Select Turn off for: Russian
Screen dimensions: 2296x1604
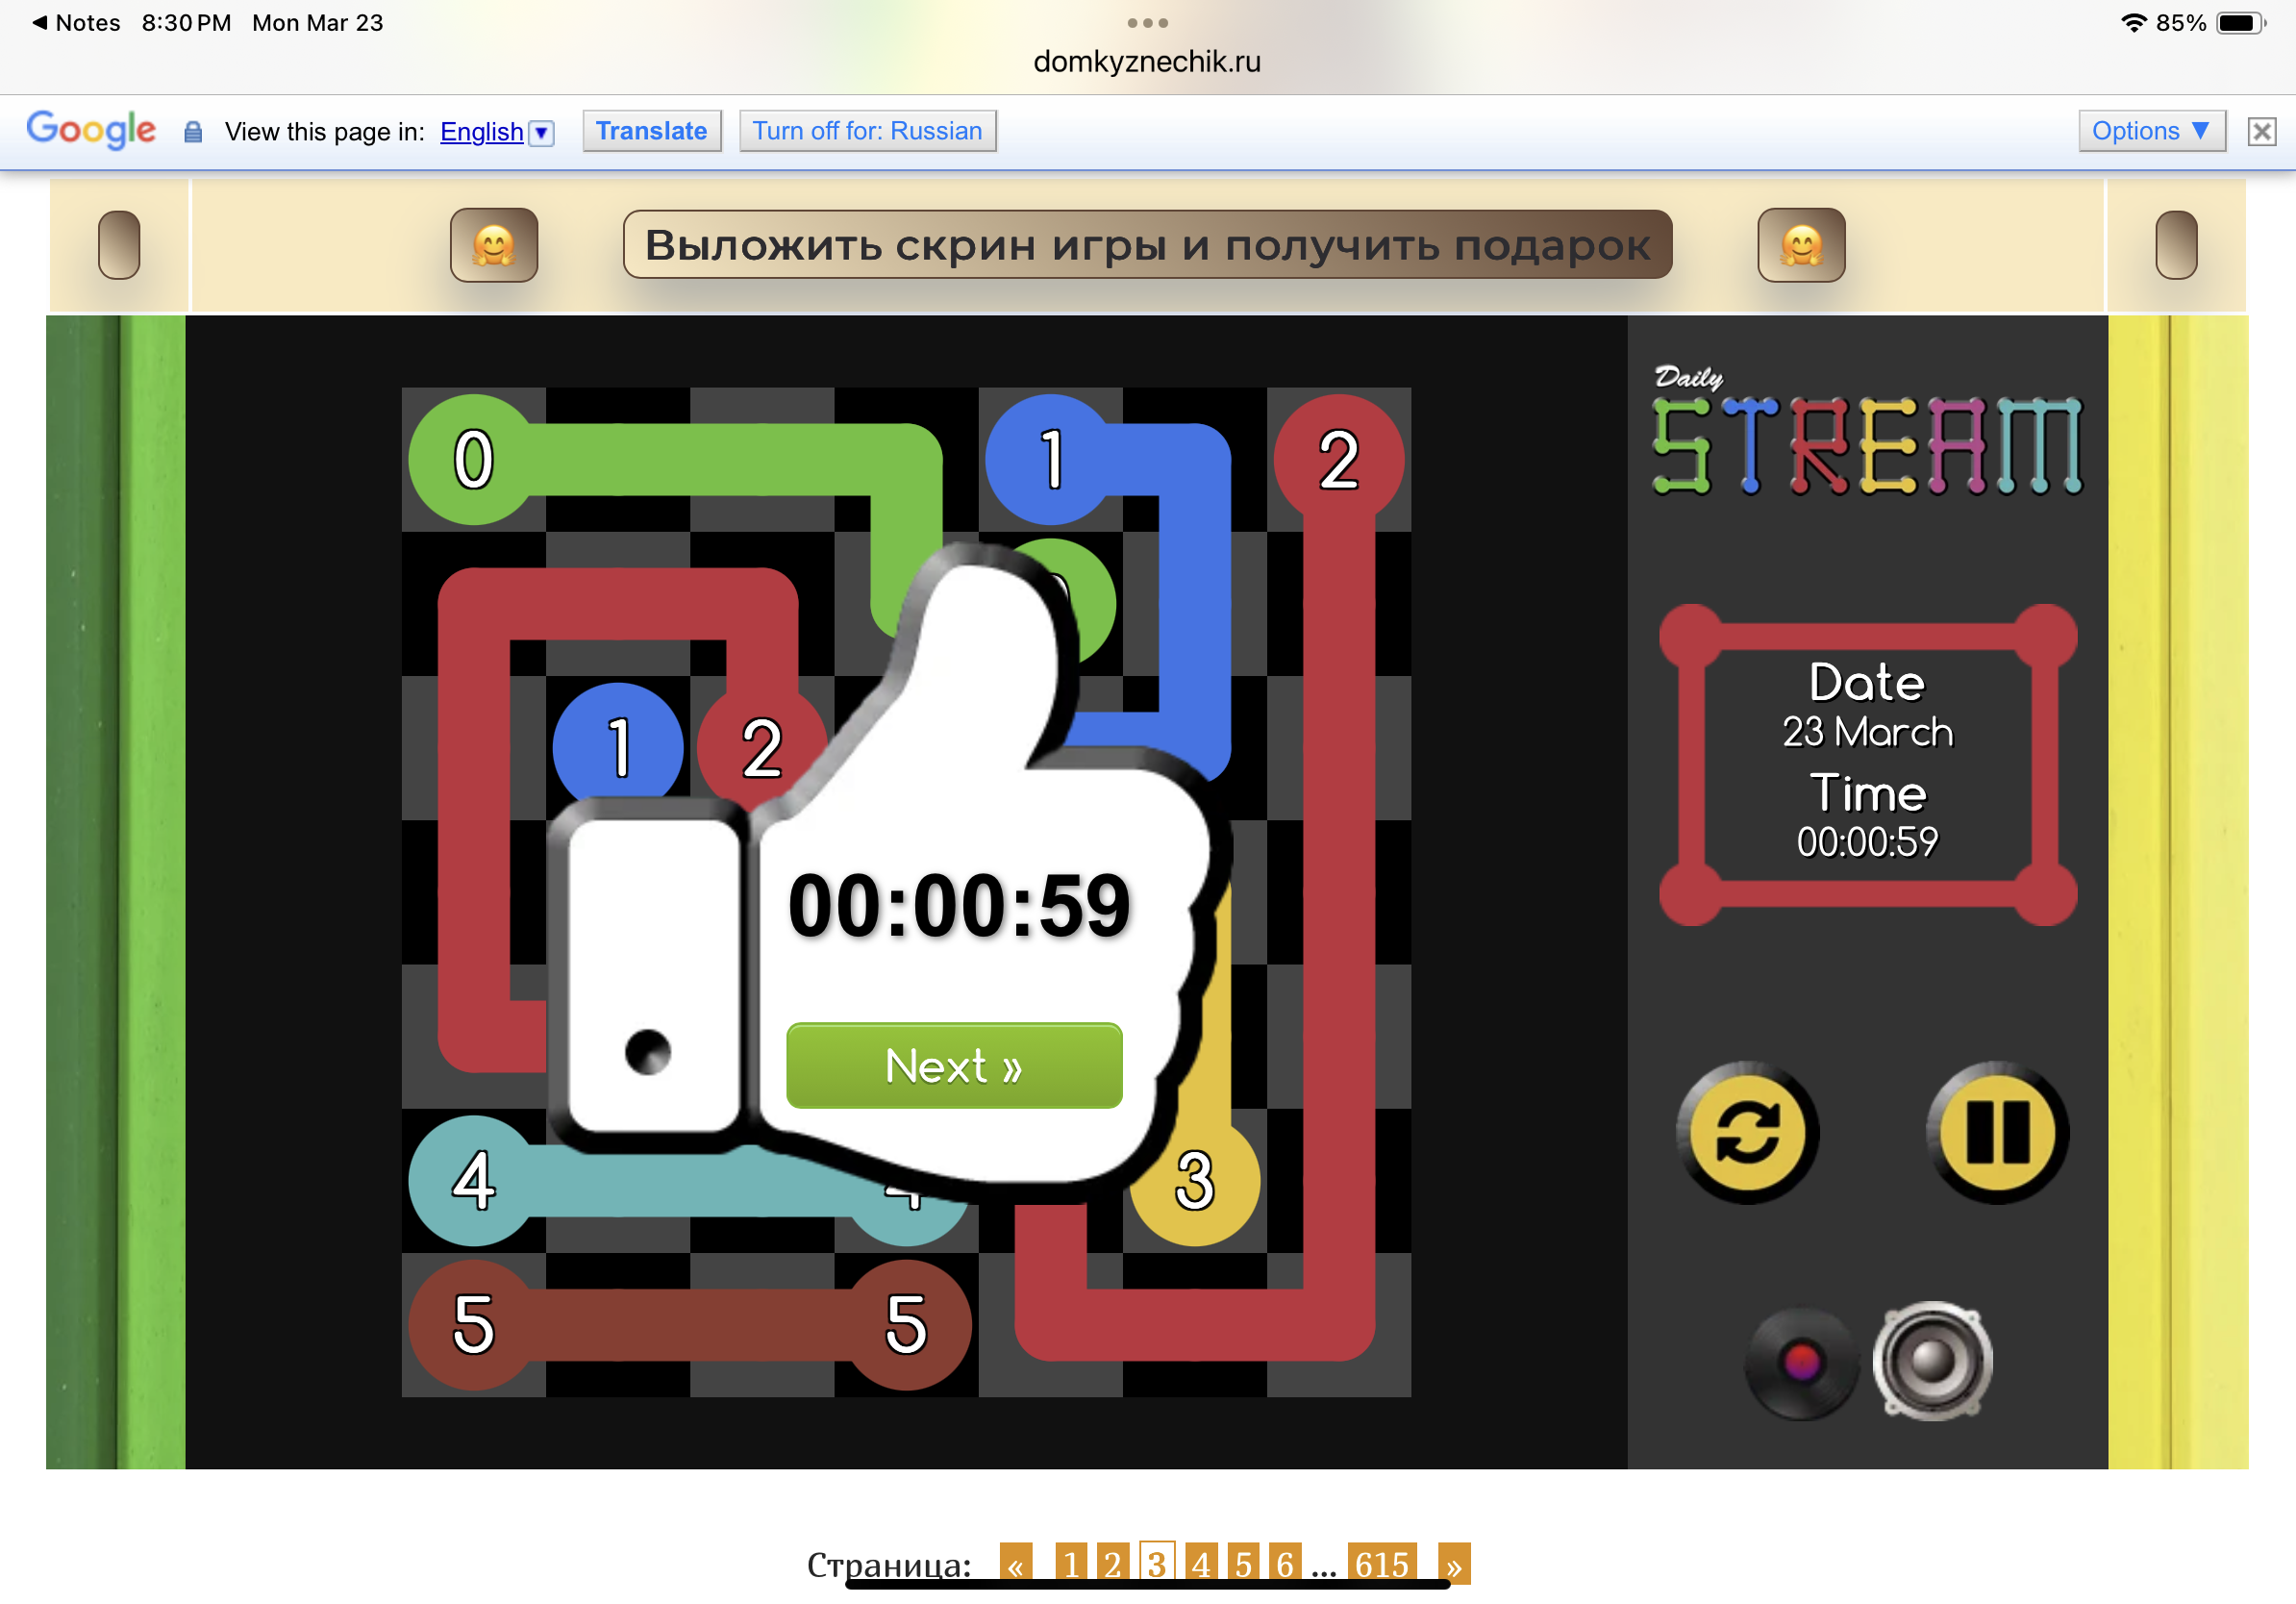point(867,131)
